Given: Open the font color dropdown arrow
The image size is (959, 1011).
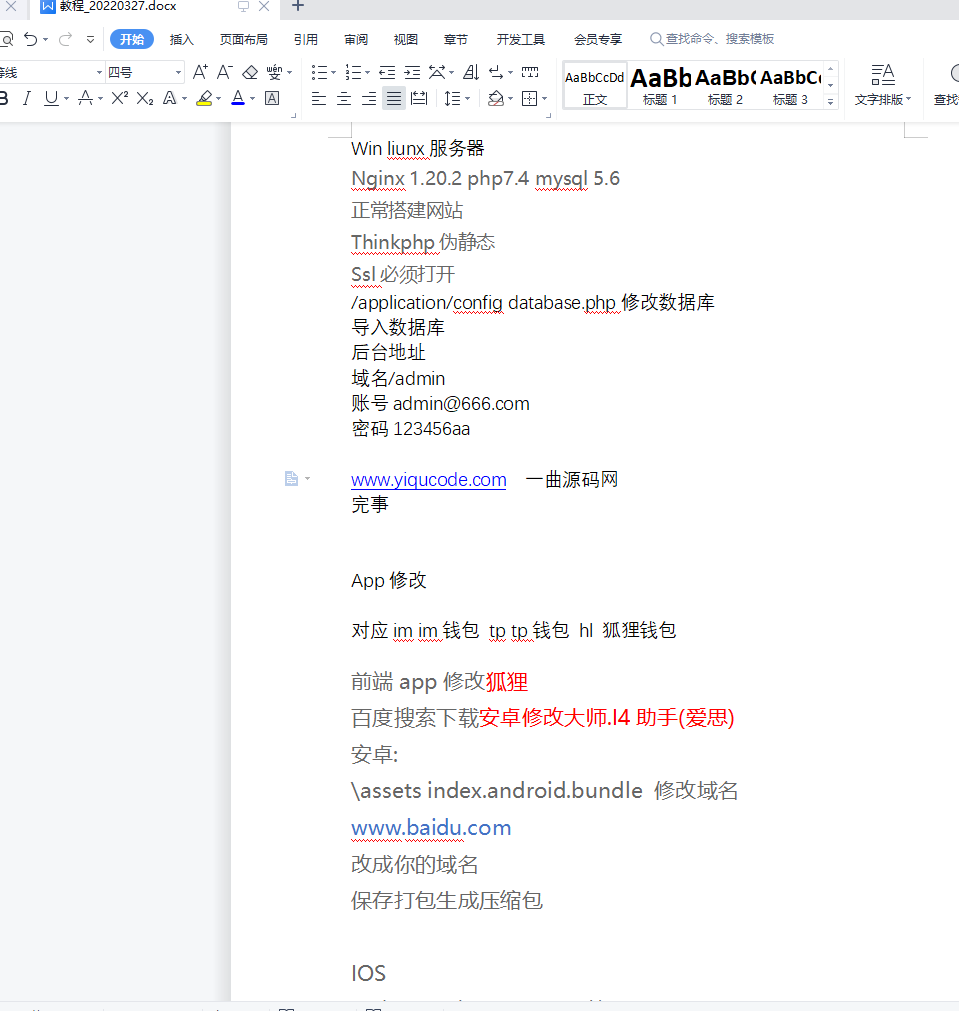Looking at the screenshot, I should [x=253, y=99].
